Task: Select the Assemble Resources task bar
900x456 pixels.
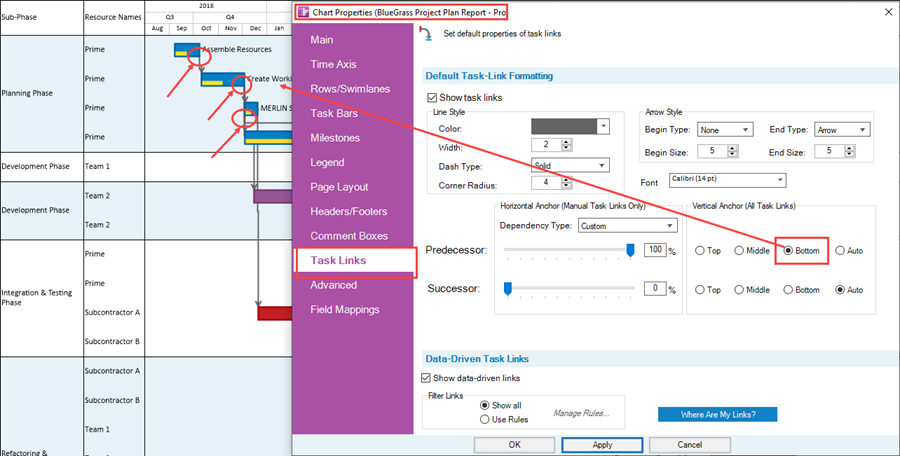Action: [187, 50]
